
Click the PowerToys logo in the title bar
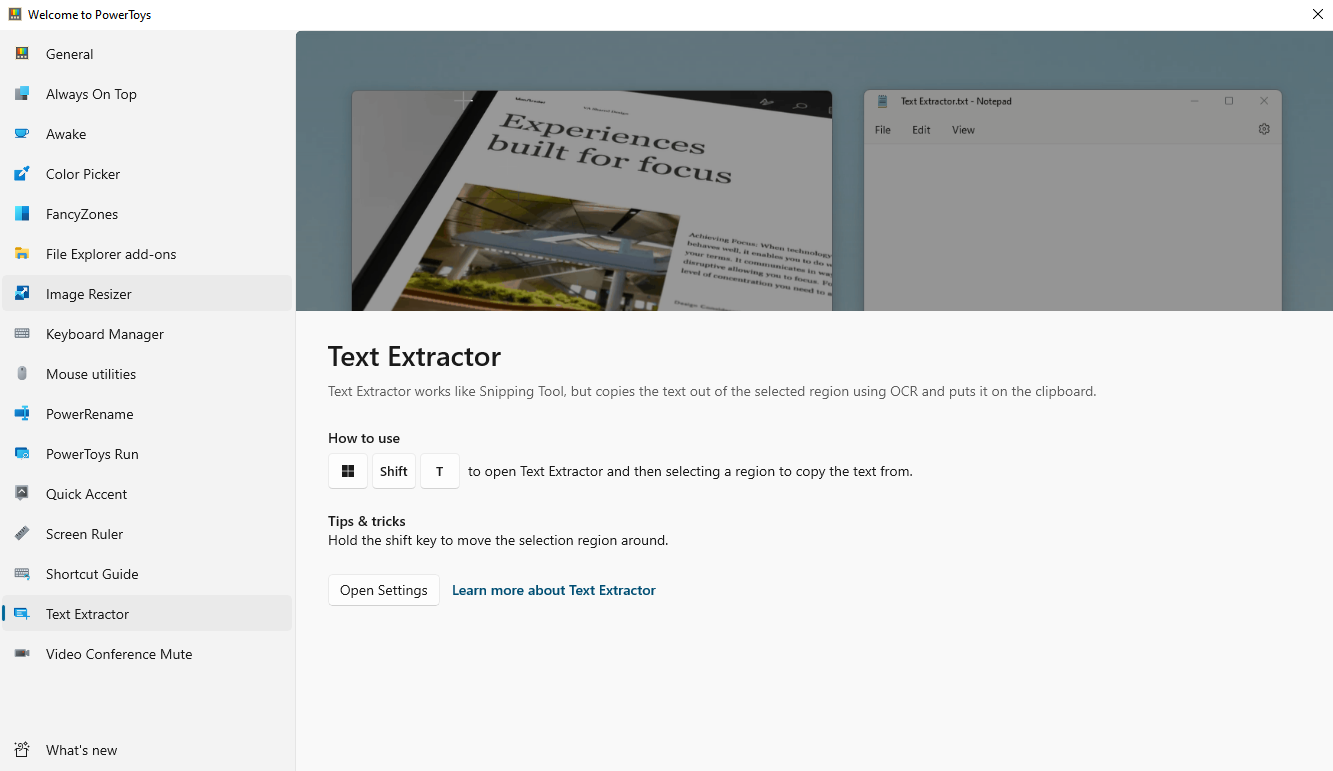click(x=15, y=15)
